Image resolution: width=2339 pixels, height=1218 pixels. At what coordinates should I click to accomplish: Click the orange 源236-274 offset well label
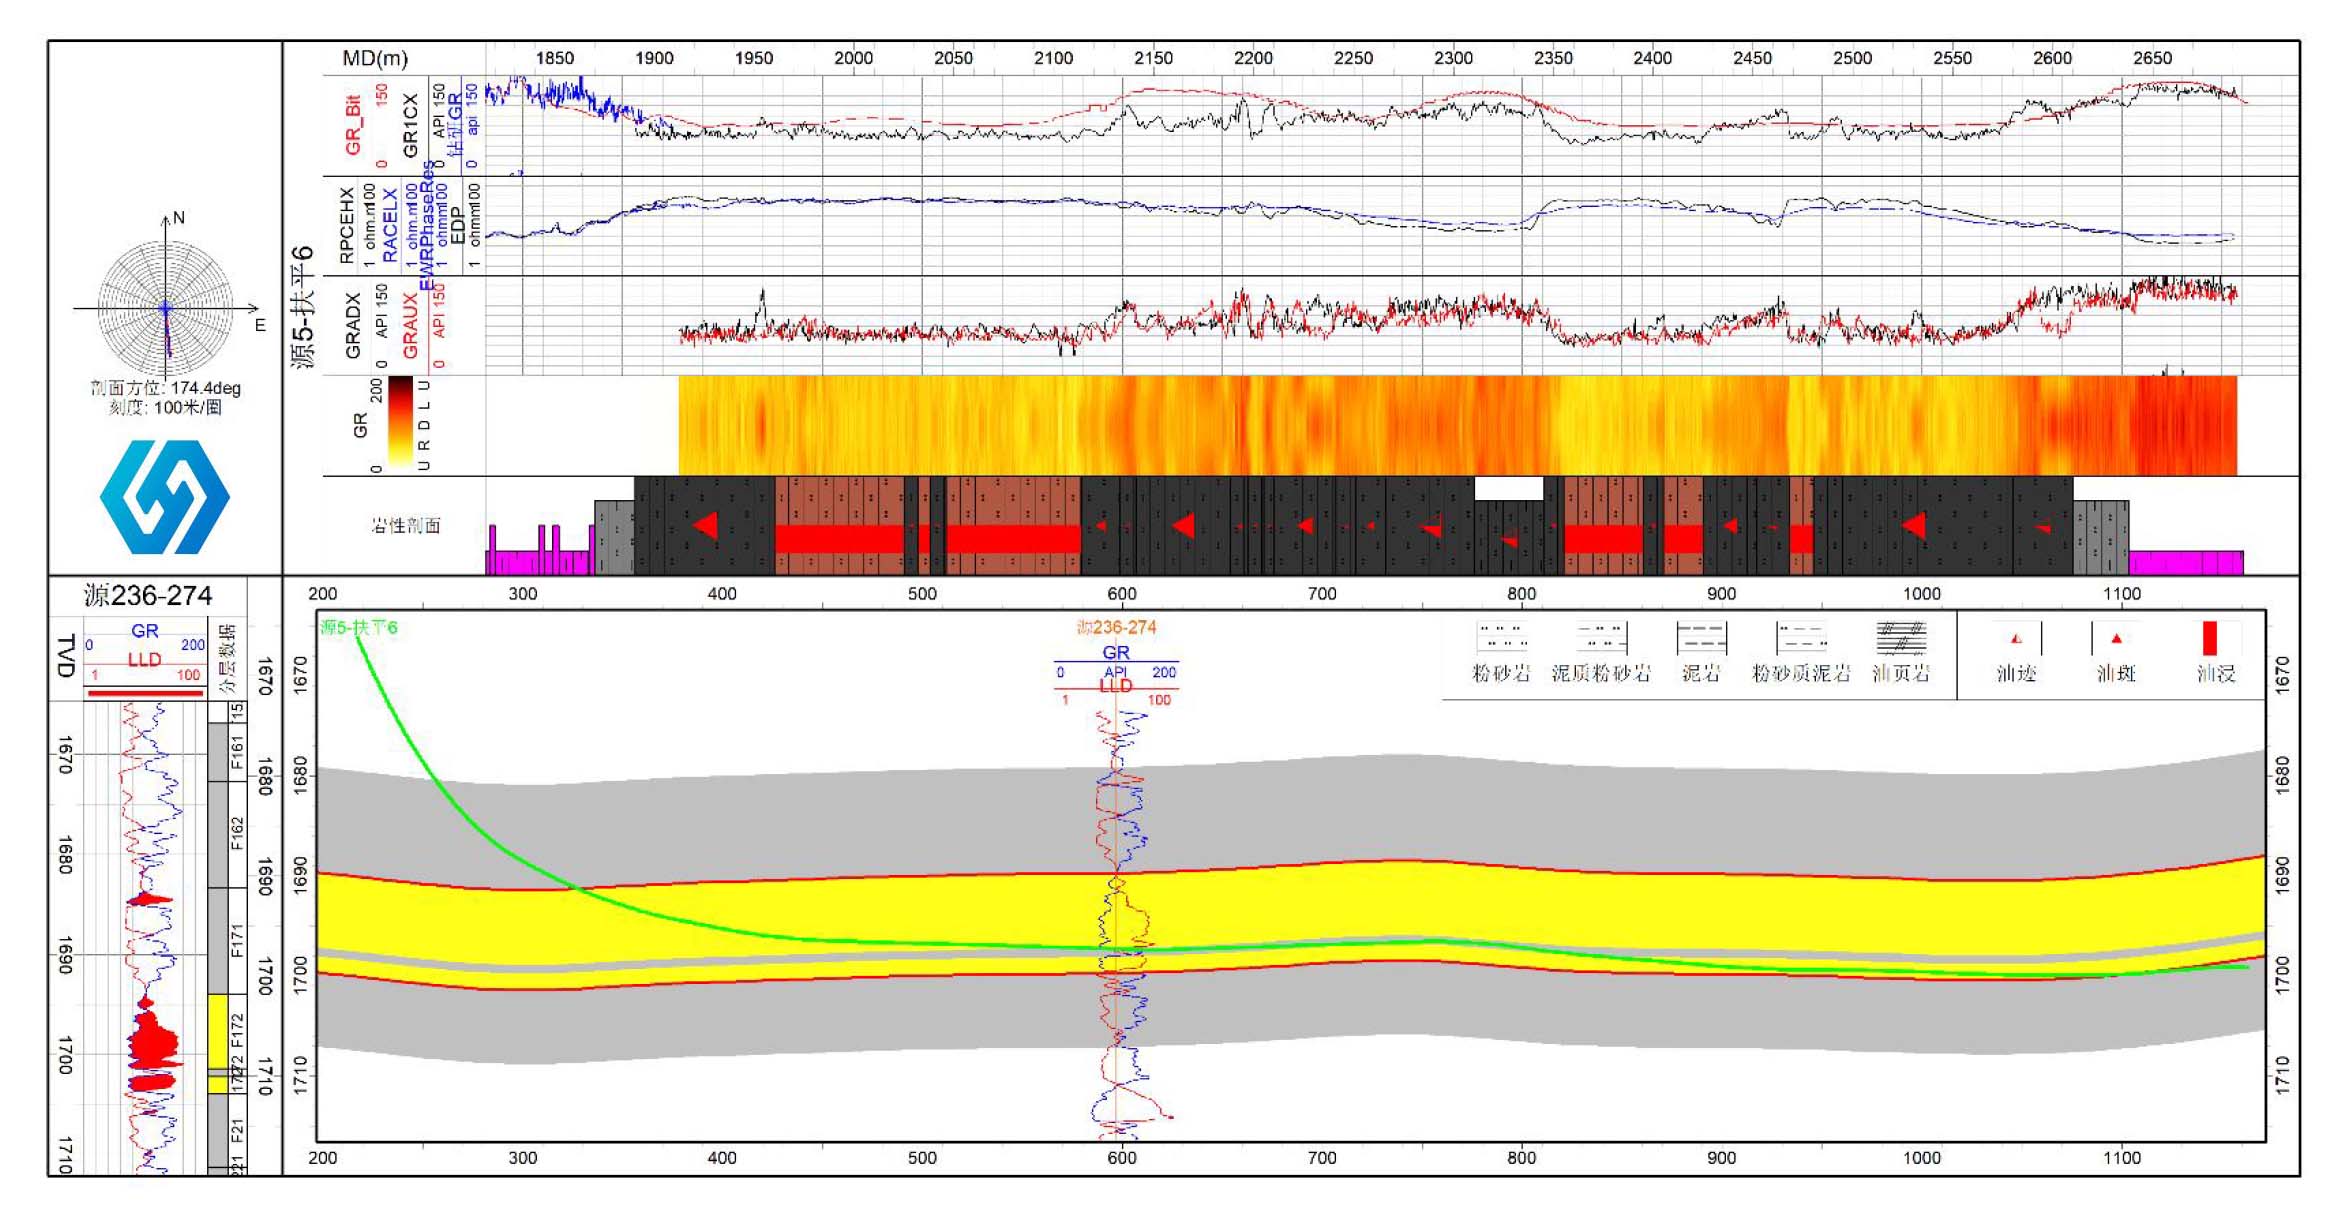1116,628
